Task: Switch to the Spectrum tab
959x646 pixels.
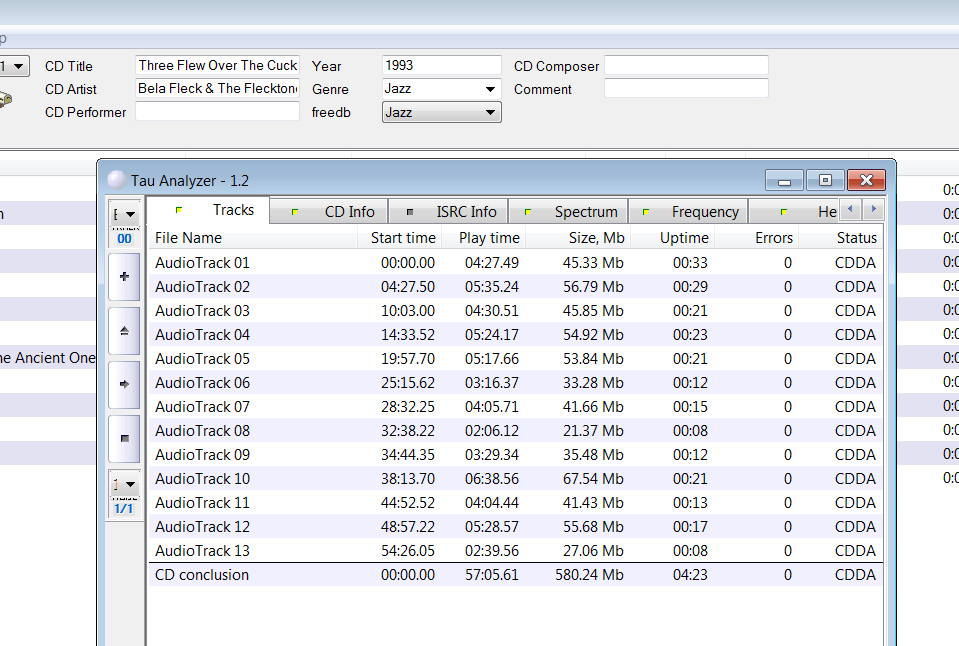Action: (x=568, y=212)
